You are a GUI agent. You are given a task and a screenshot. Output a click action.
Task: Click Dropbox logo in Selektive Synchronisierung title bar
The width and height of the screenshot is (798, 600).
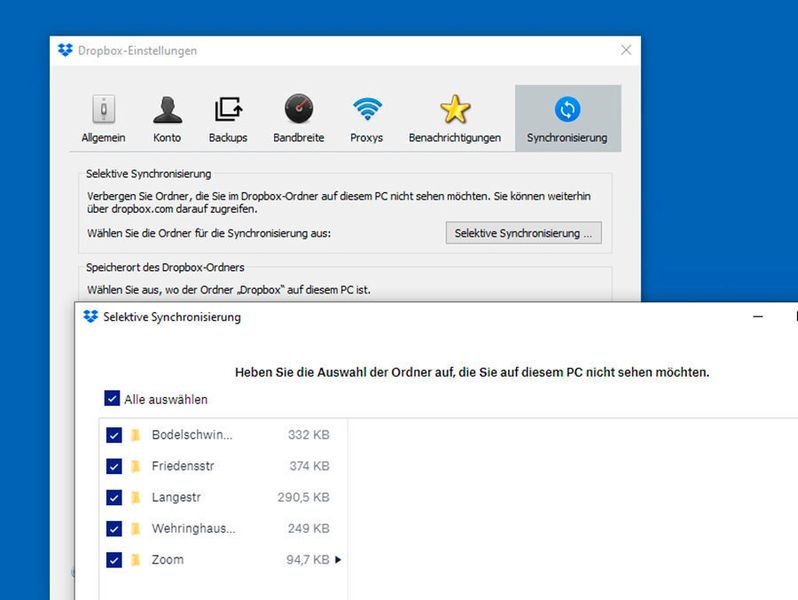[x=91, y=316]
